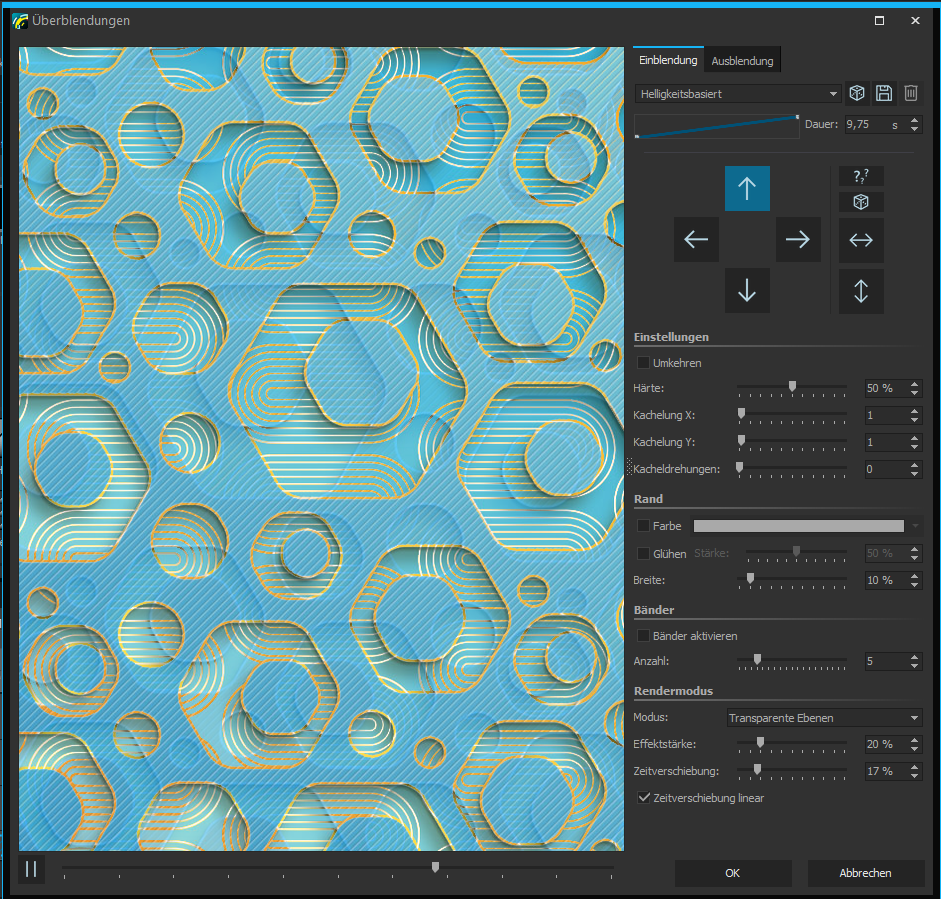Uncheck Zeitverschiebung linear
This screenshot has height=899, width=941.
pyautogui.click(x=644, y=798)
